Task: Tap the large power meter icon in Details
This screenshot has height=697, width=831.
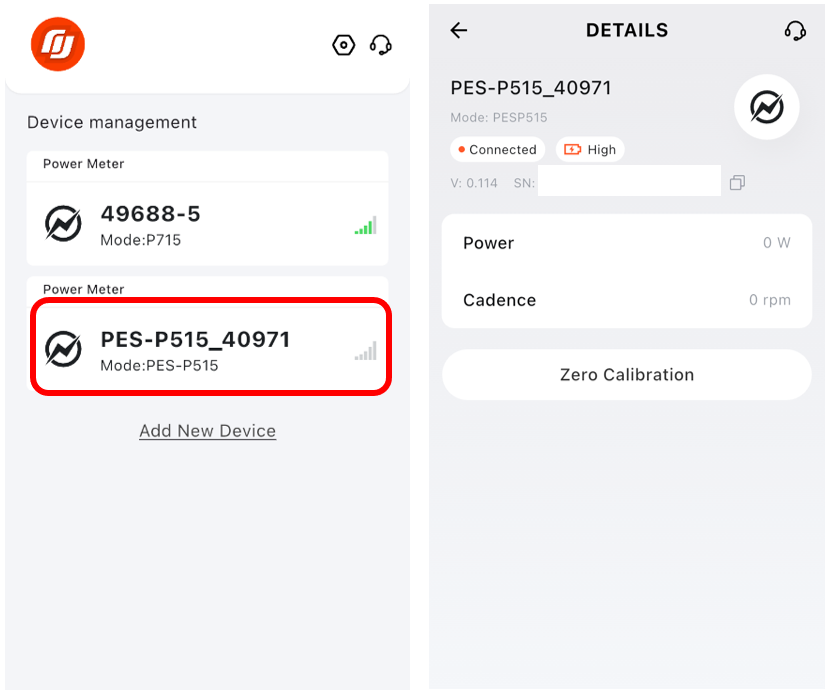Action: pyautogui.click(x=766, y=107)
